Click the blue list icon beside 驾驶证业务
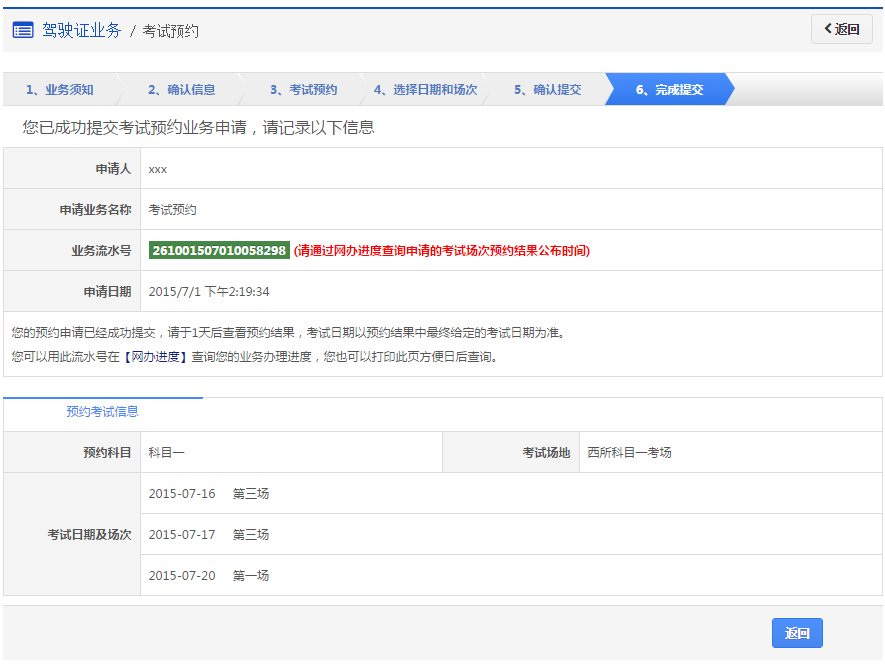This screenshot has width=885, height=666. [x=21, y=29]
